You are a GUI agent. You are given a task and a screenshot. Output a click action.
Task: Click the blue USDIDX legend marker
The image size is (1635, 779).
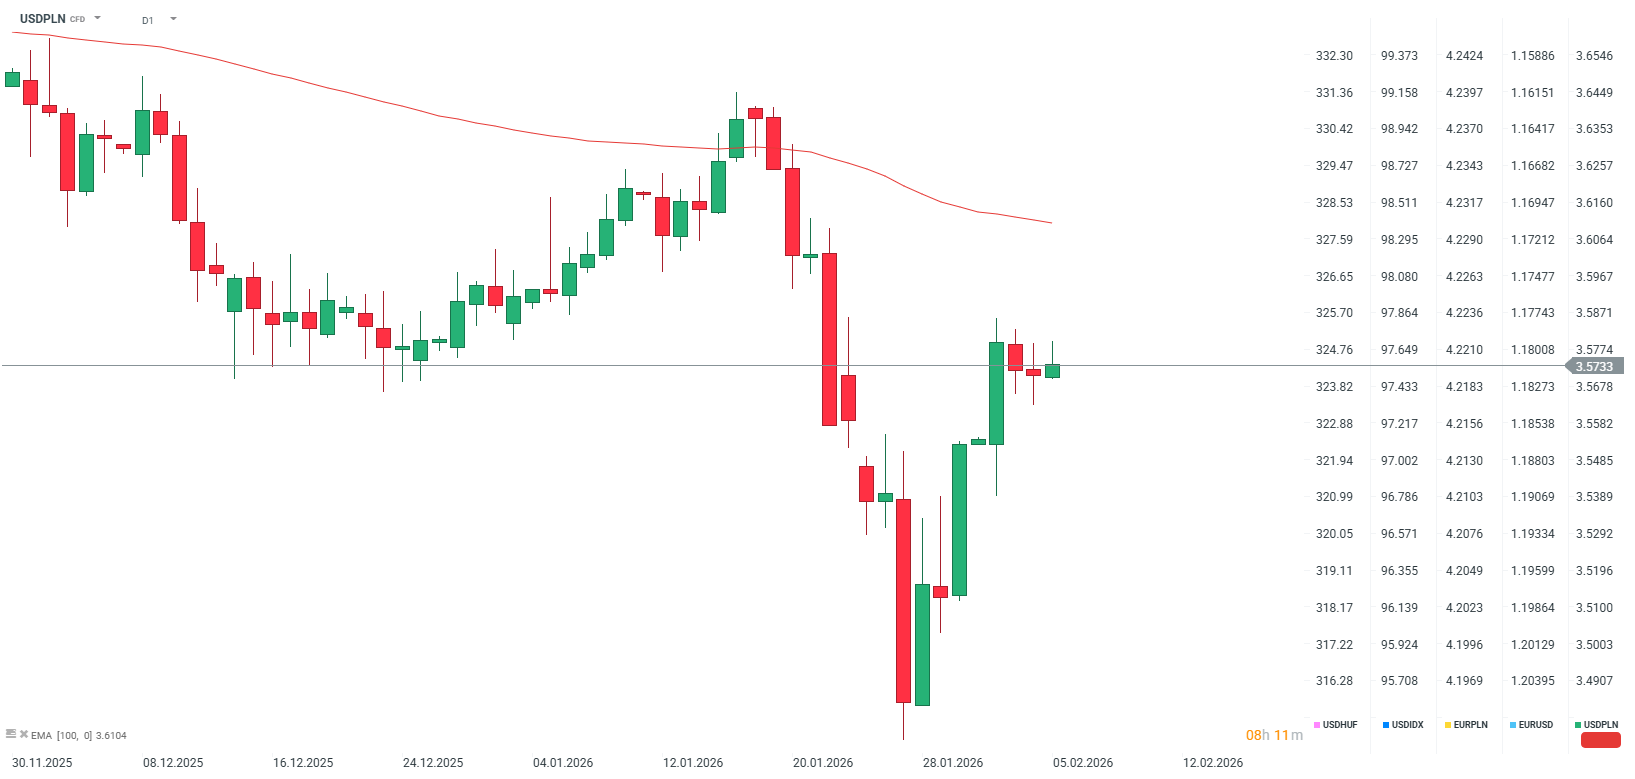(1386, 725)
